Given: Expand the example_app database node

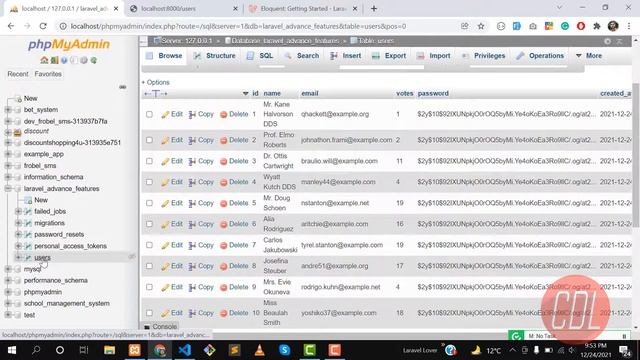Looking at the screenshot, I should [x=8, y=154].
